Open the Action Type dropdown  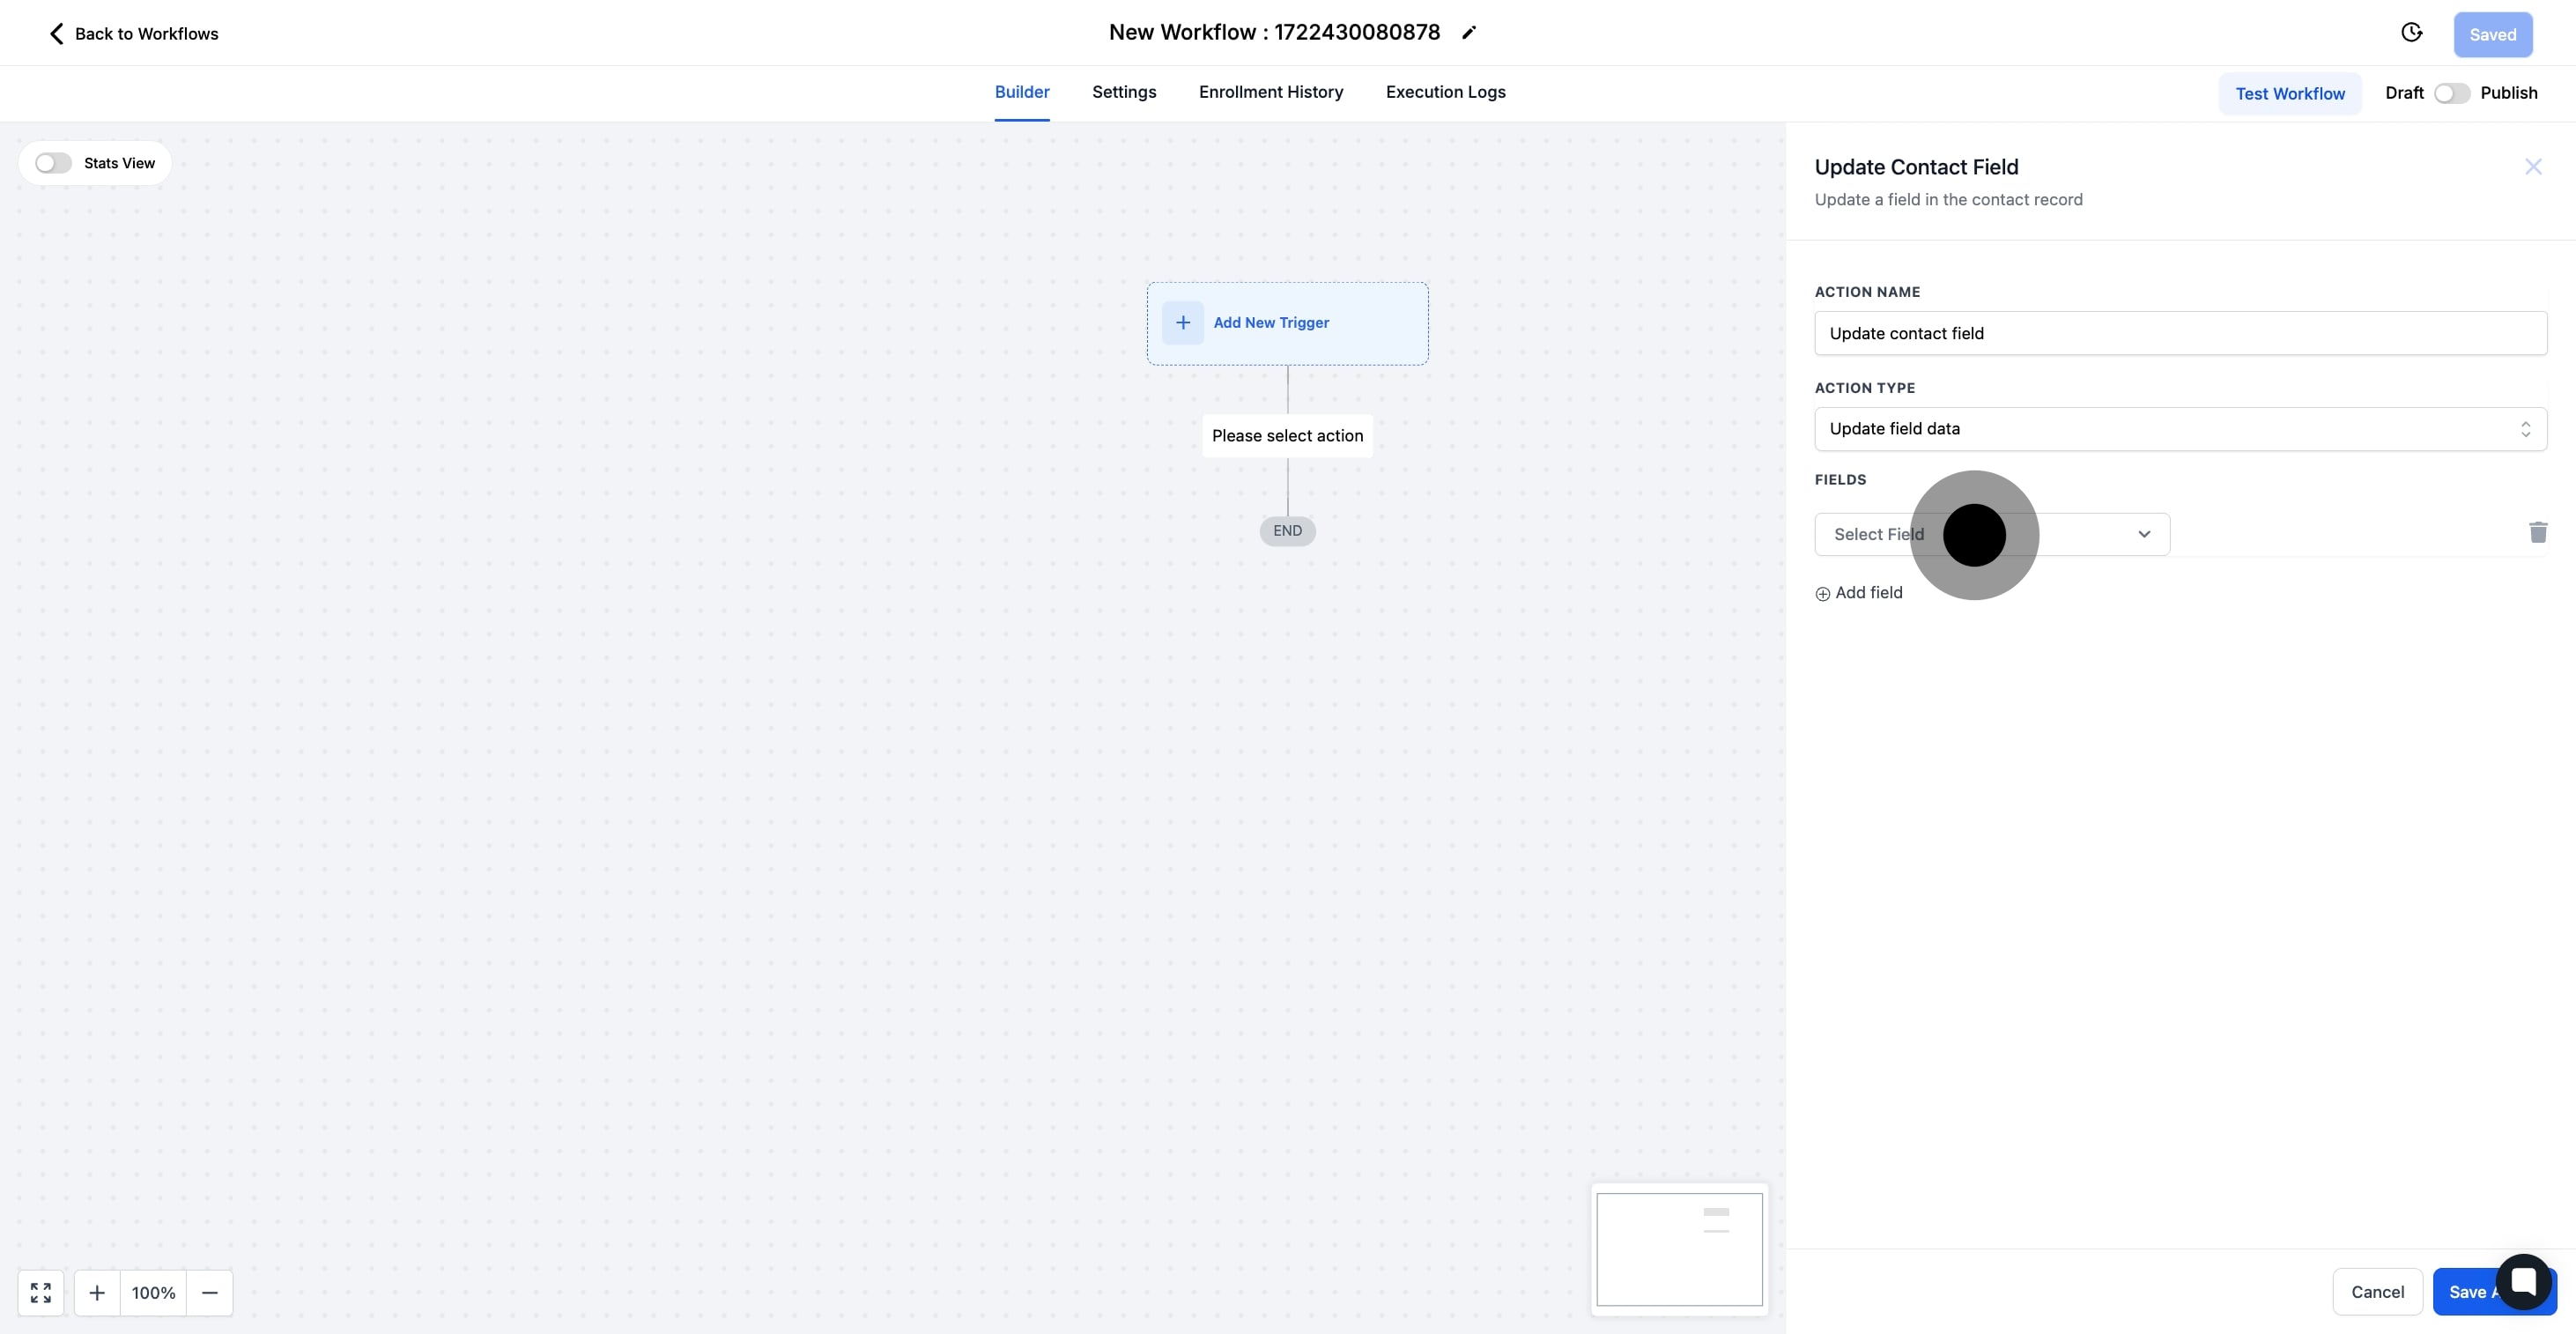[2180, 429]
